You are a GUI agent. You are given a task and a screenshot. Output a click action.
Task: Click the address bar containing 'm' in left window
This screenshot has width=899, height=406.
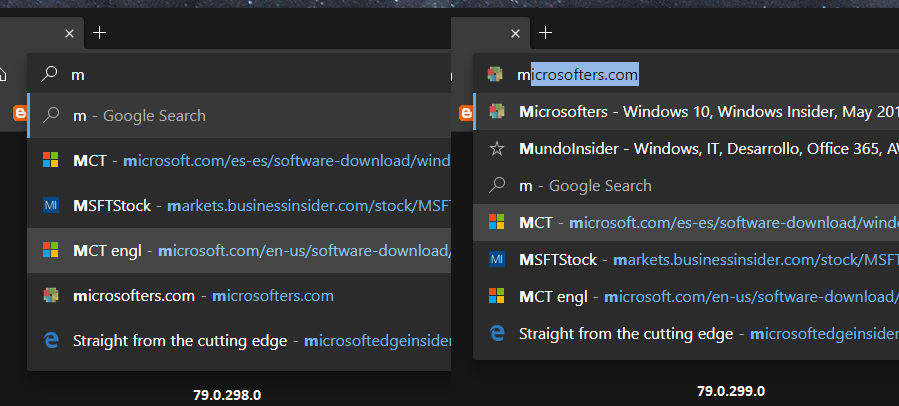click(x=239, y=73)
